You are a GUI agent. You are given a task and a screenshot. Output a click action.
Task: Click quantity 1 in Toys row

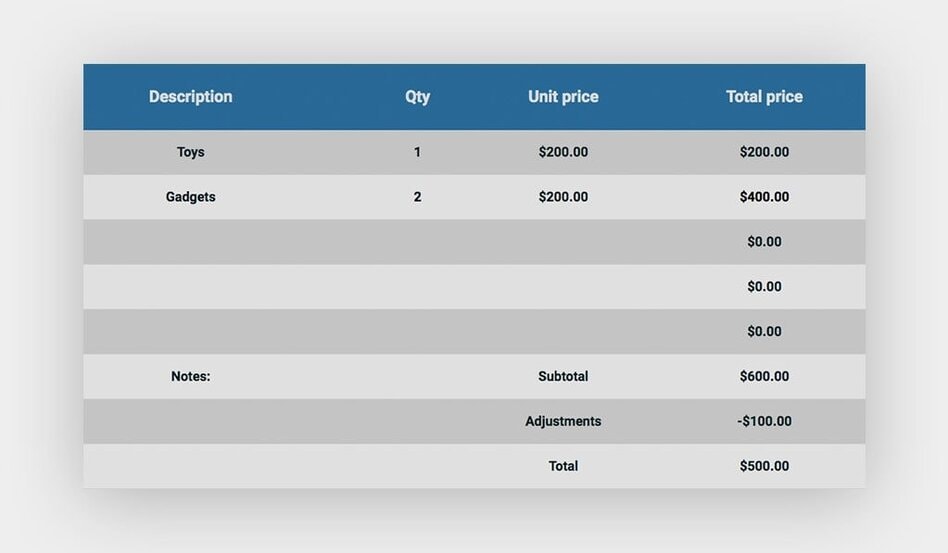pyautogui.click(x=417, y=152)
